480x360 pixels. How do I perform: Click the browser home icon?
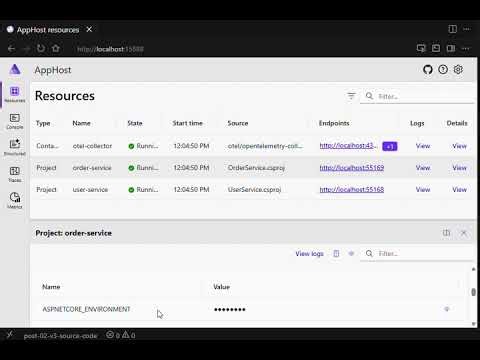point(56,49)
